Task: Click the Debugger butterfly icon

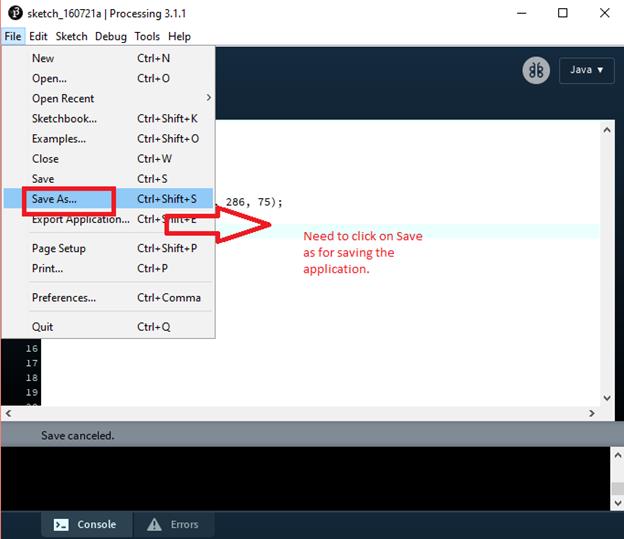Action: click(x=536, y=70)
